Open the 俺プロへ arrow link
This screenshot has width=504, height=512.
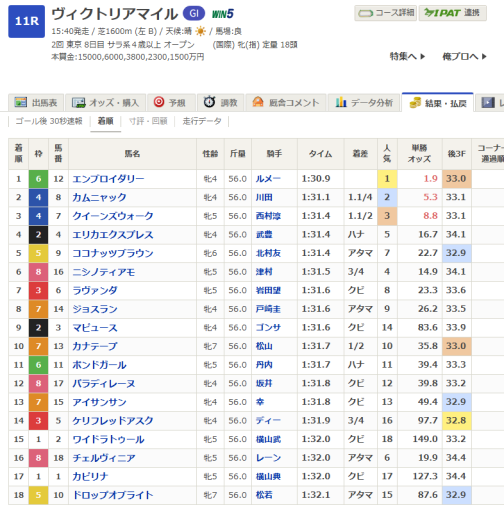tap(464, 56)
